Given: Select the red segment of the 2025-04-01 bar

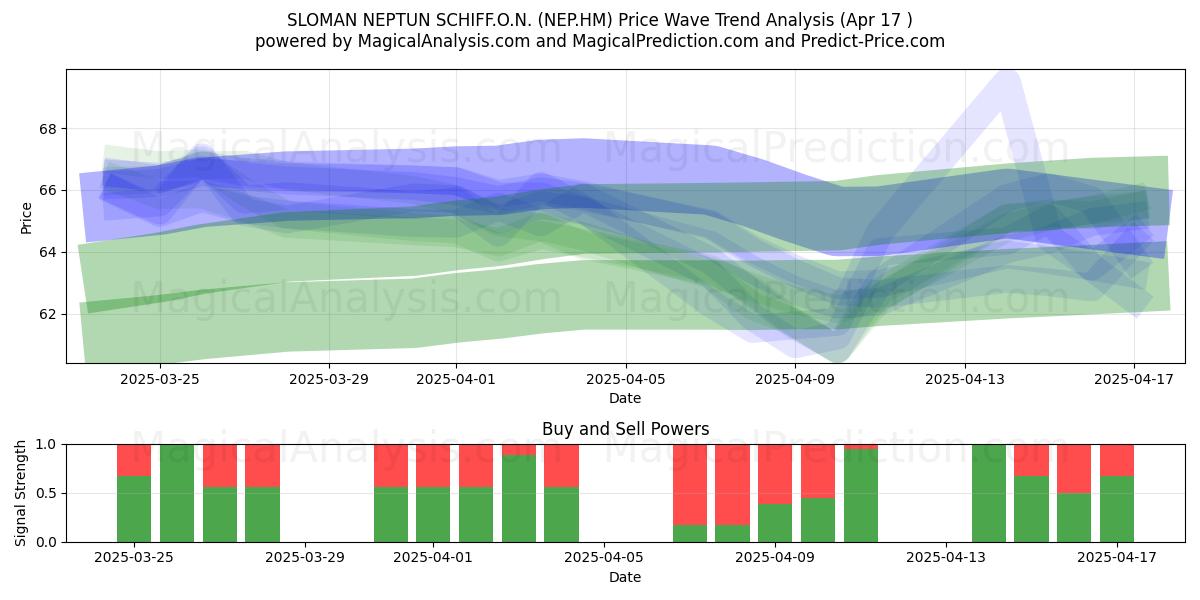Looking at the screenshot, I should point(433,466).
